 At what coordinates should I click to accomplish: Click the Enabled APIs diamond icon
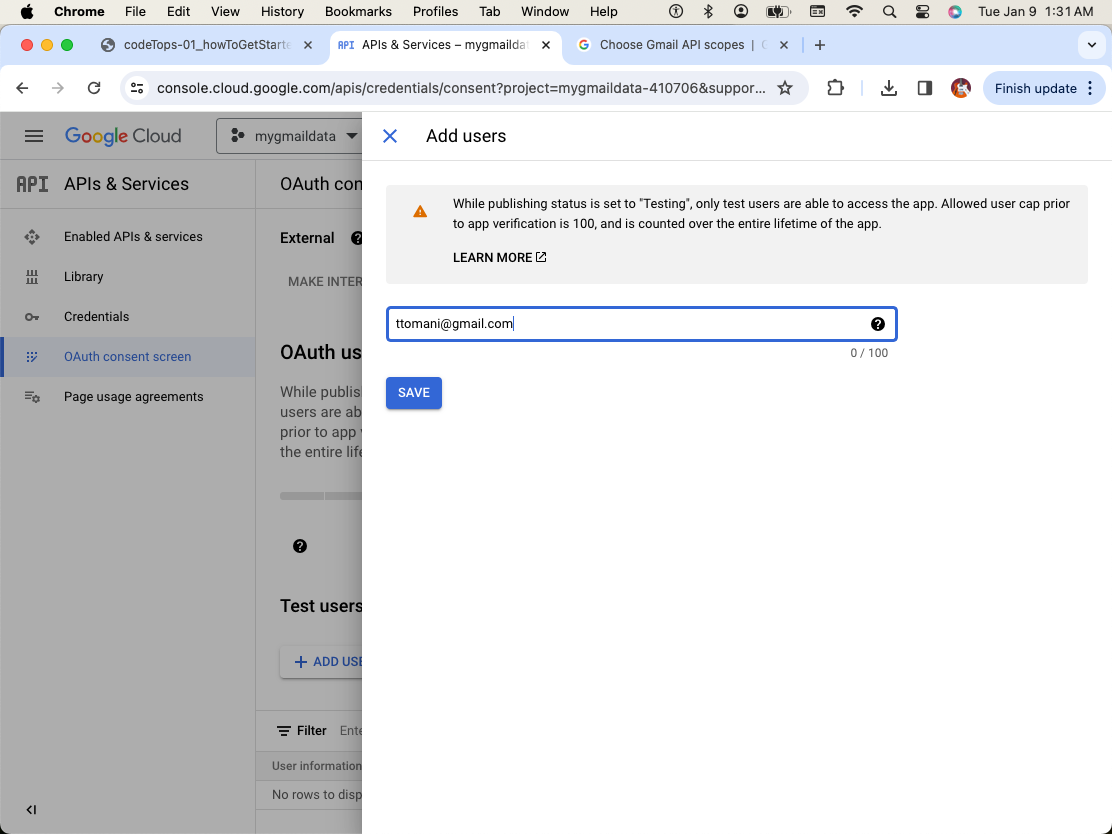tap(32, 237)
